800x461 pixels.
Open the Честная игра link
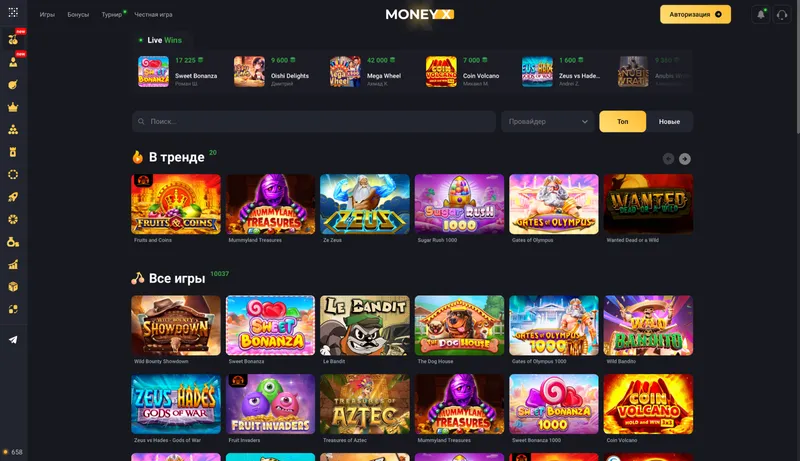click(153, 15)
